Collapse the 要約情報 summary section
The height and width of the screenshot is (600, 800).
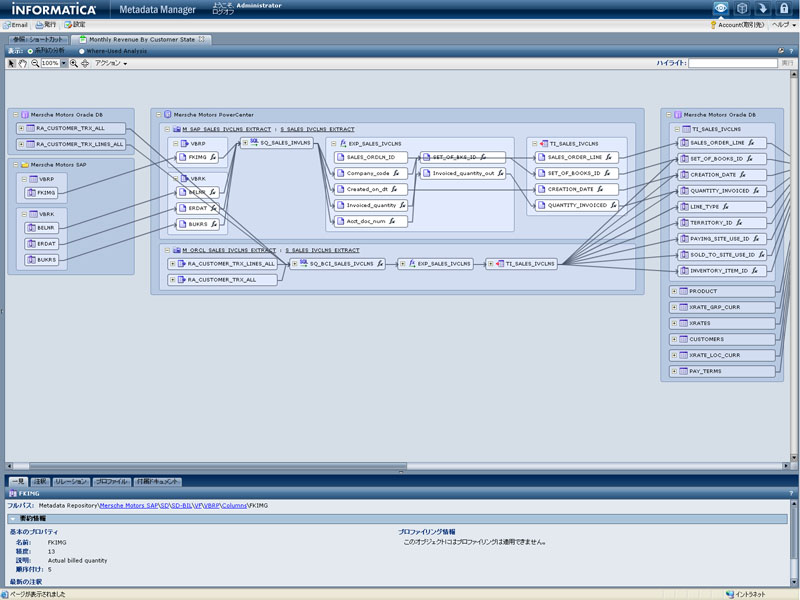(x=12, y=518)
